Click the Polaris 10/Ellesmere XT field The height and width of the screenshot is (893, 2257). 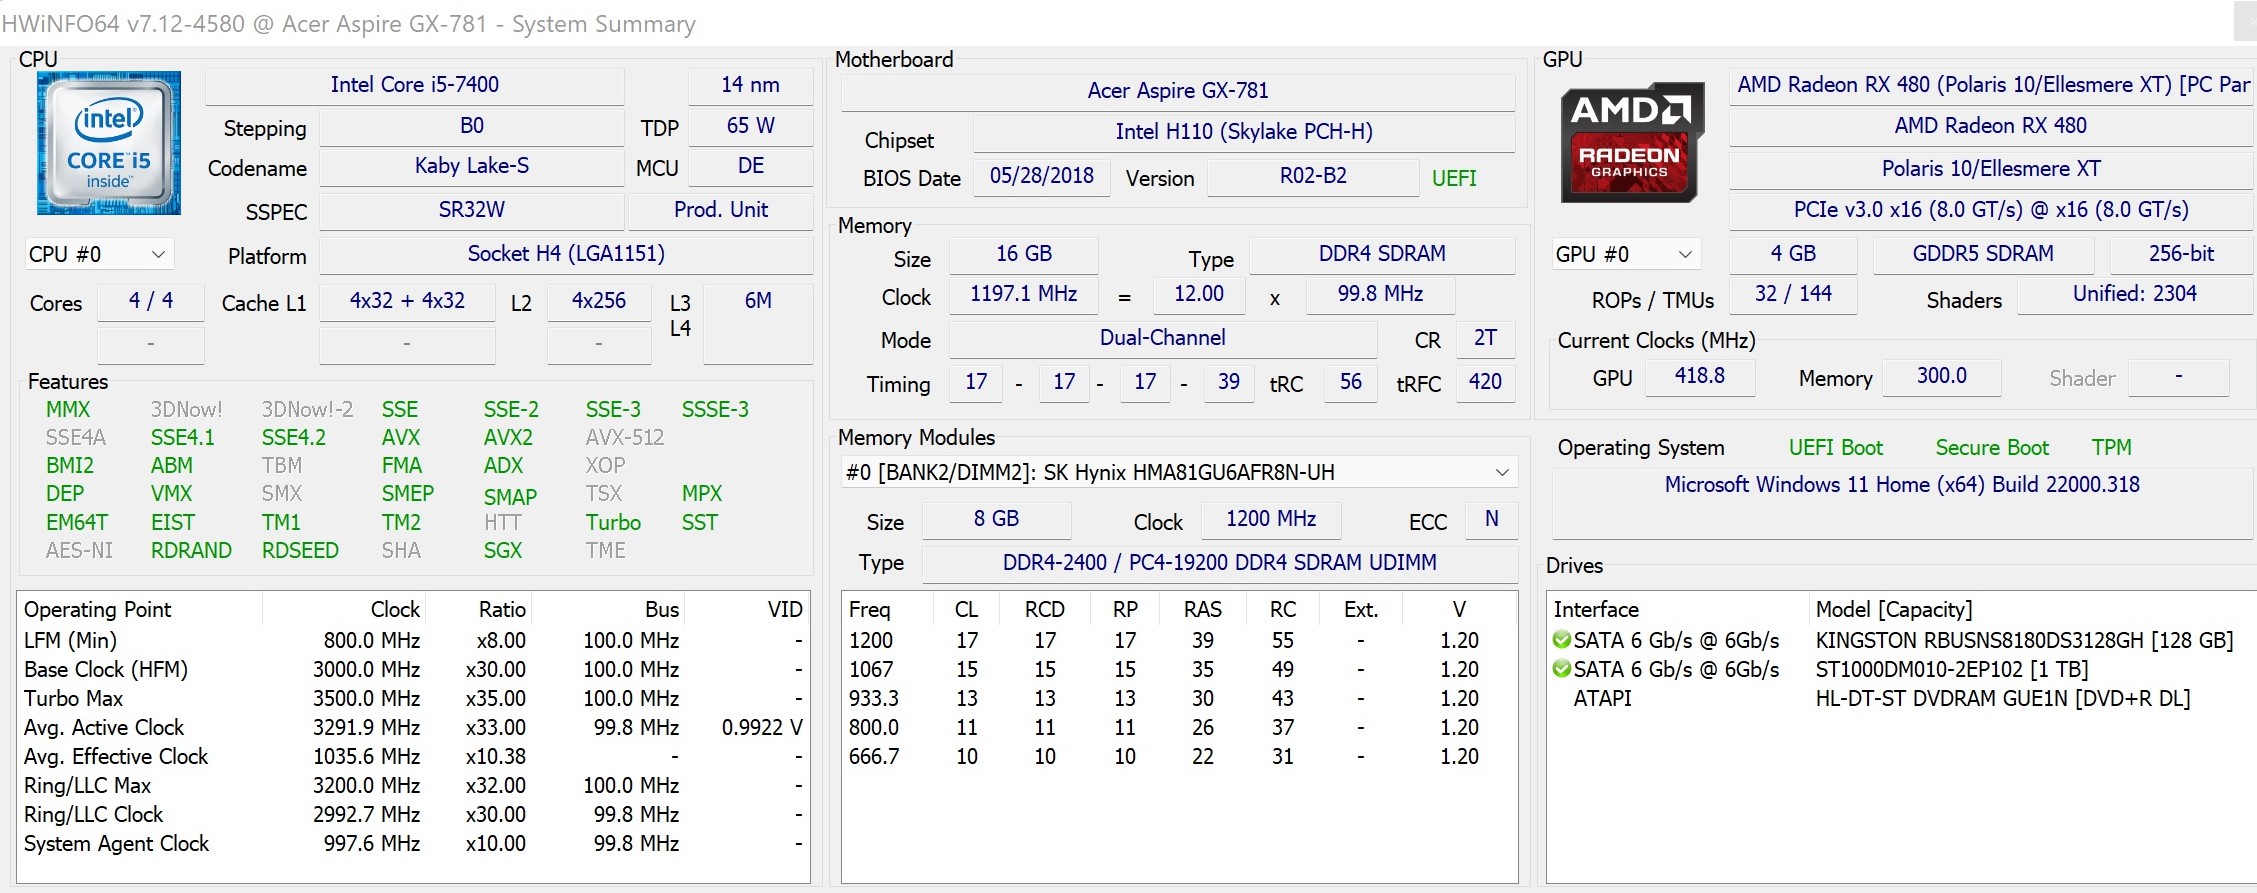pos(1990,169)
